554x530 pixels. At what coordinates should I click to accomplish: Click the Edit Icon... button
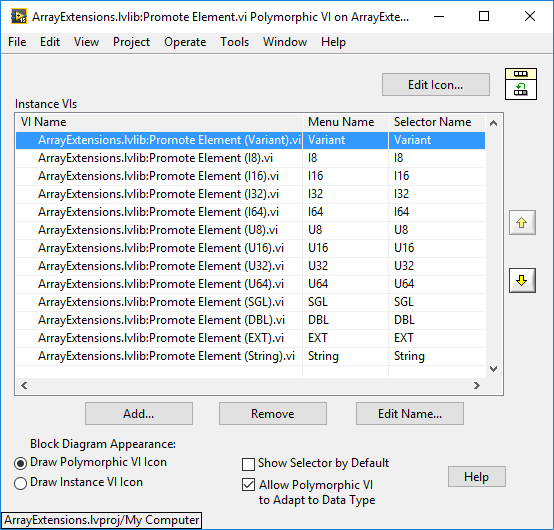[436, 85]
